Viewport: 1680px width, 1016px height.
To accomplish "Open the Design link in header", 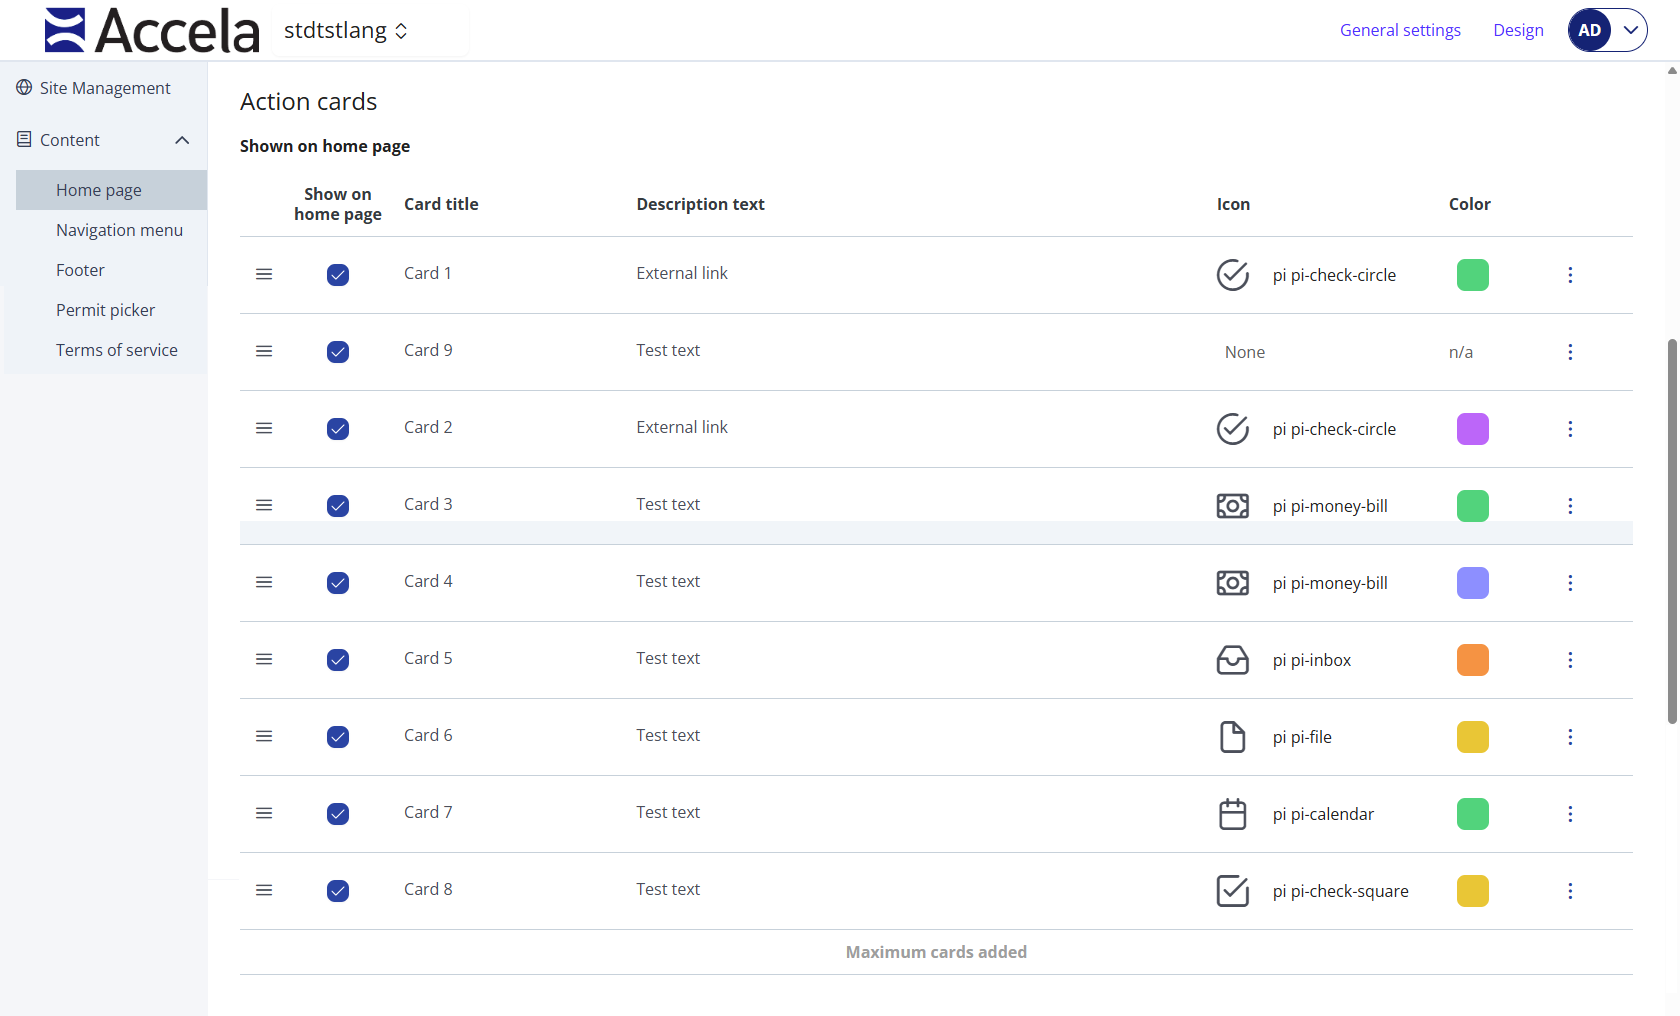I will 1518,30.
